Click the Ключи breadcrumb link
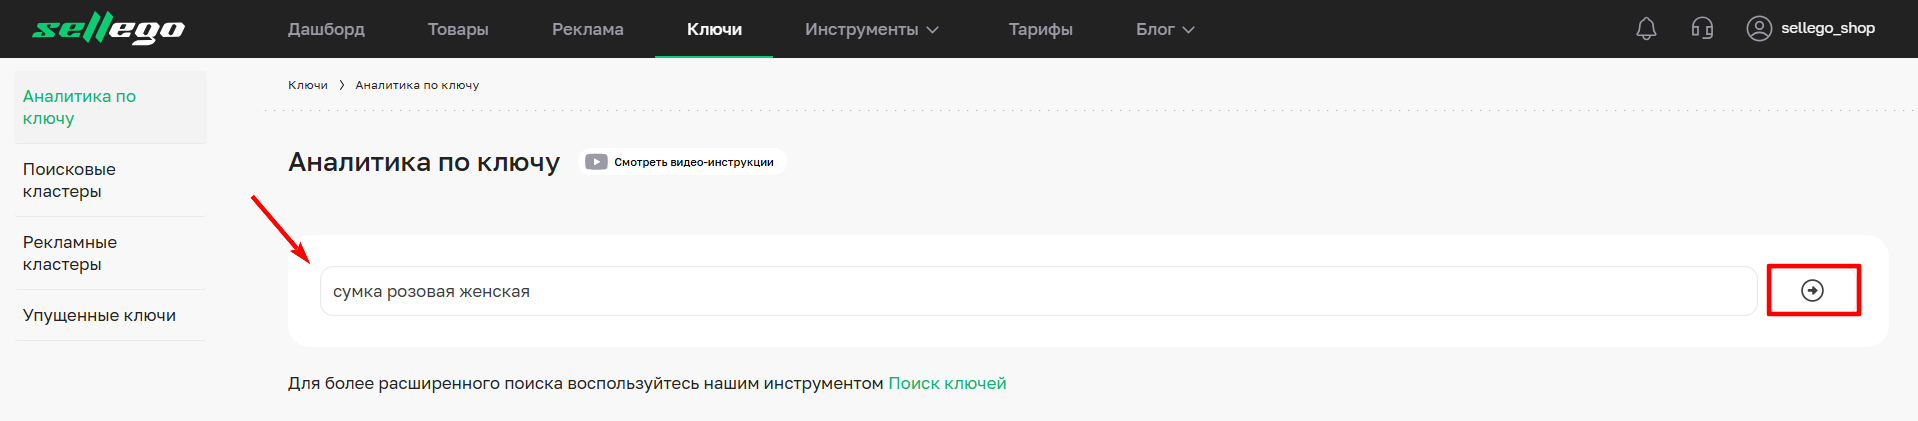This screenshot has height=421, width=1918. point(308,85)
